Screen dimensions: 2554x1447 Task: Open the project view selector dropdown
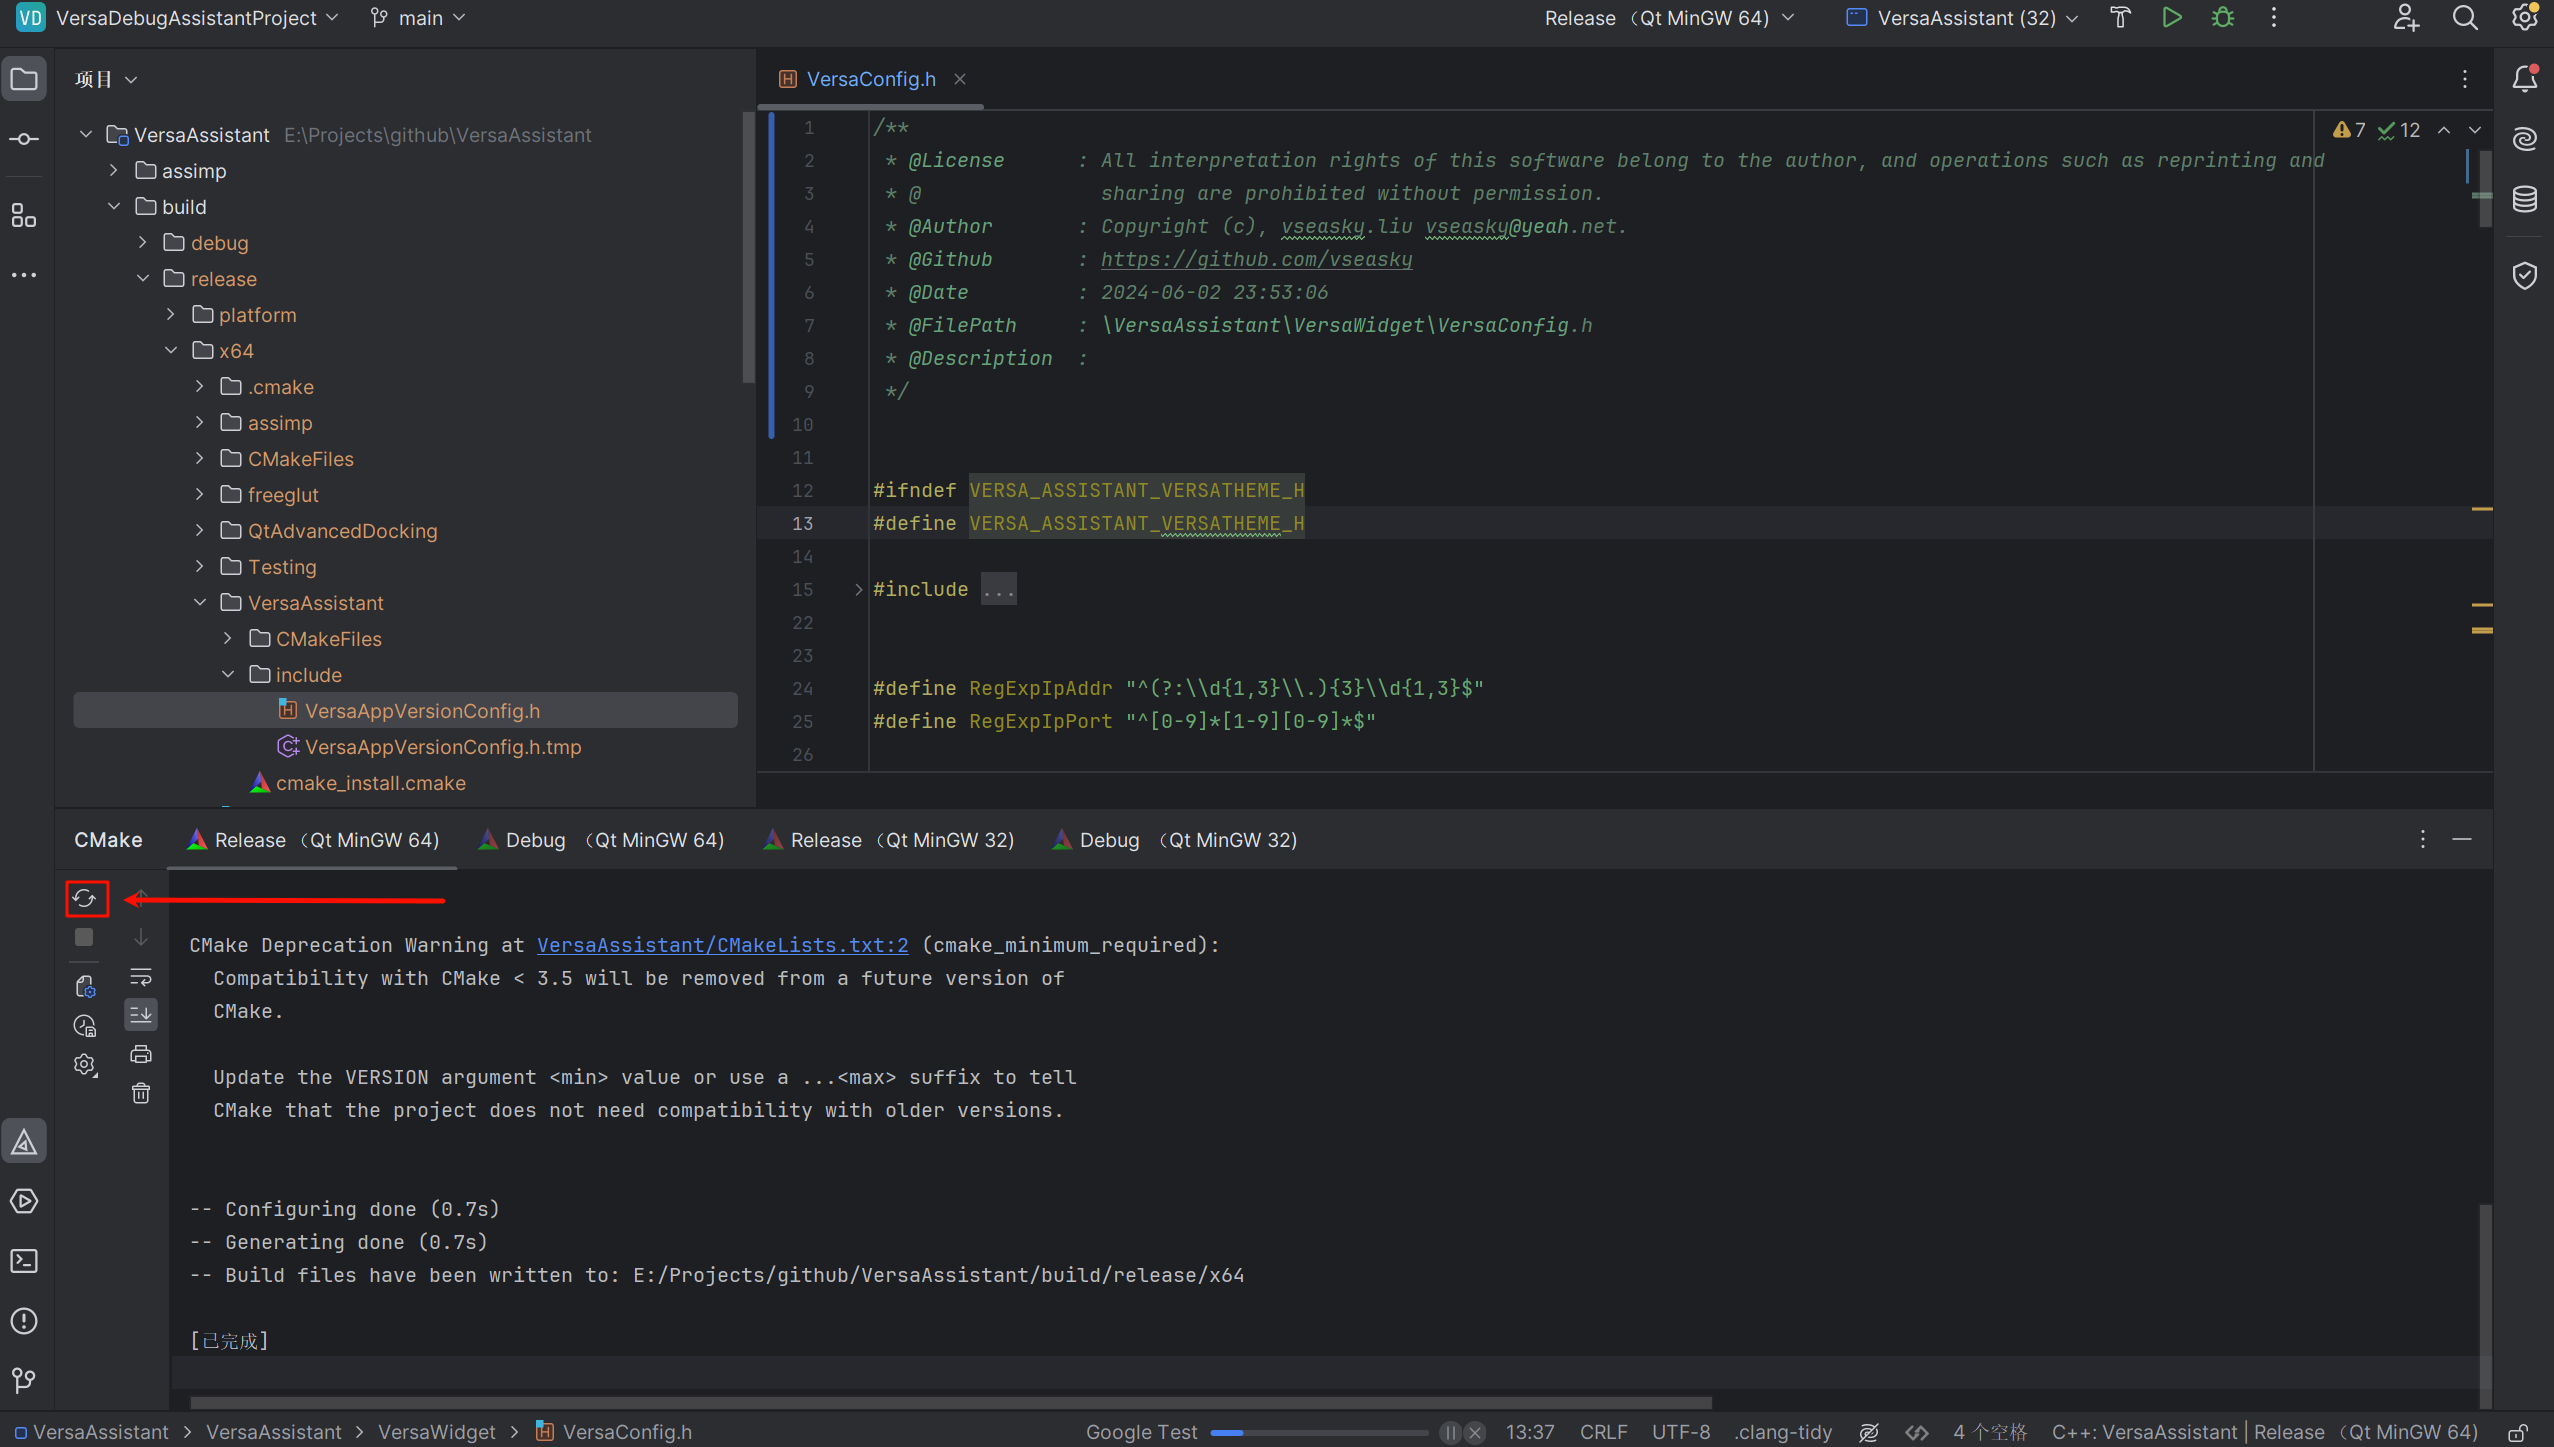point(106,79)
